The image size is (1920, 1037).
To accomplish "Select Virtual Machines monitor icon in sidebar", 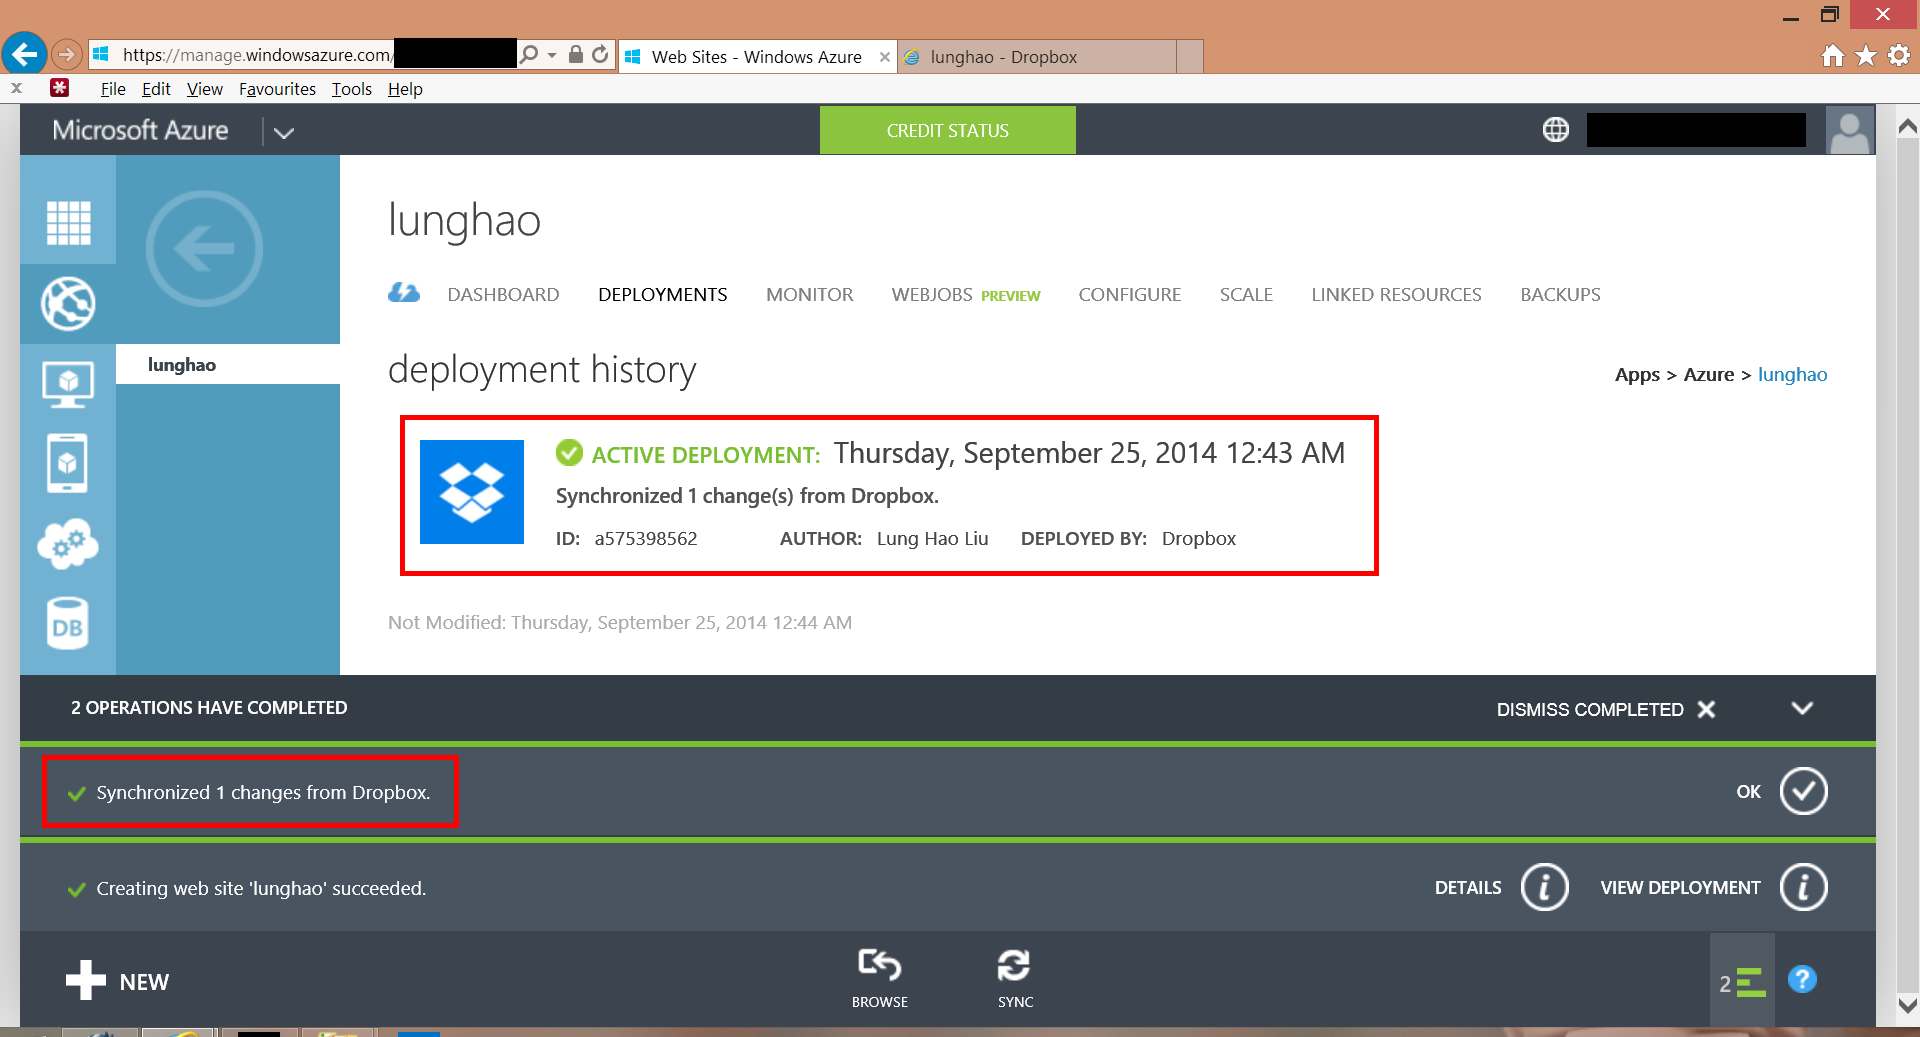I will click(x=68, y=384).
